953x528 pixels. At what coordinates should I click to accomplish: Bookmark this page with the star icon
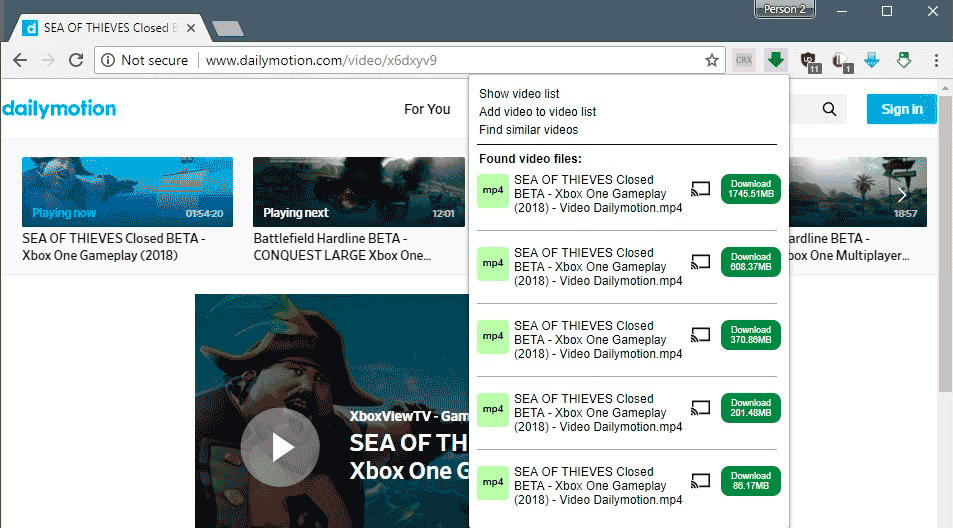[x=712, y=60]
